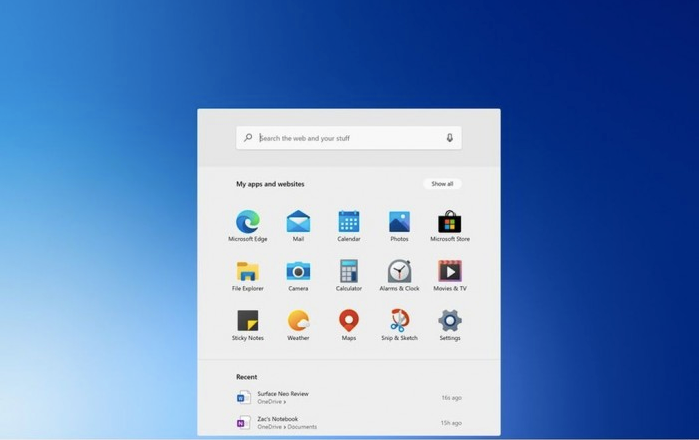The image size is (700, 440).
Task: Open Snip & Sketch
Action: tap(399, 325)
